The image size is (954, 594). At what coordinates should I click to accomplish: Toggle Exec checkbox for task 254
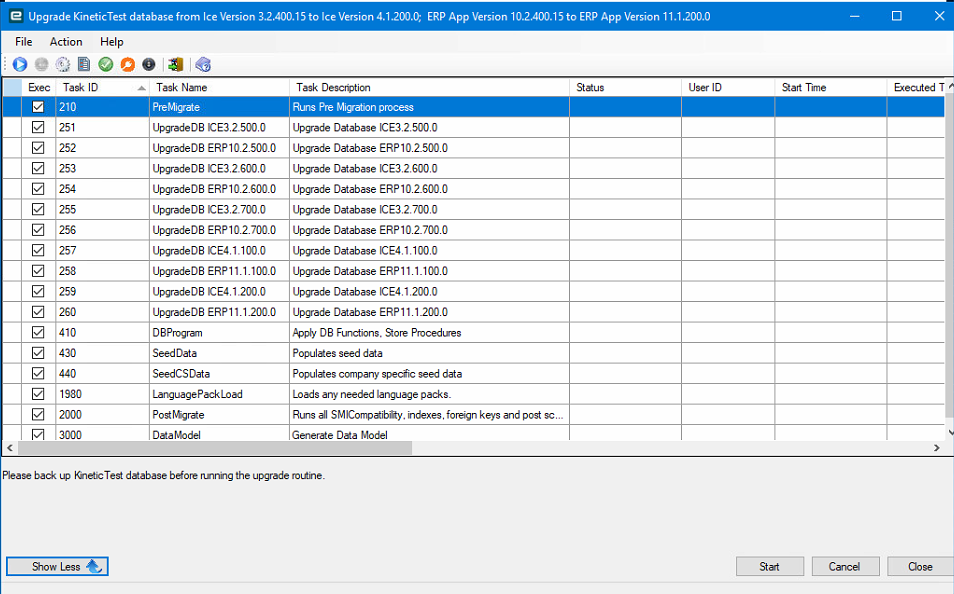(38, 189)
